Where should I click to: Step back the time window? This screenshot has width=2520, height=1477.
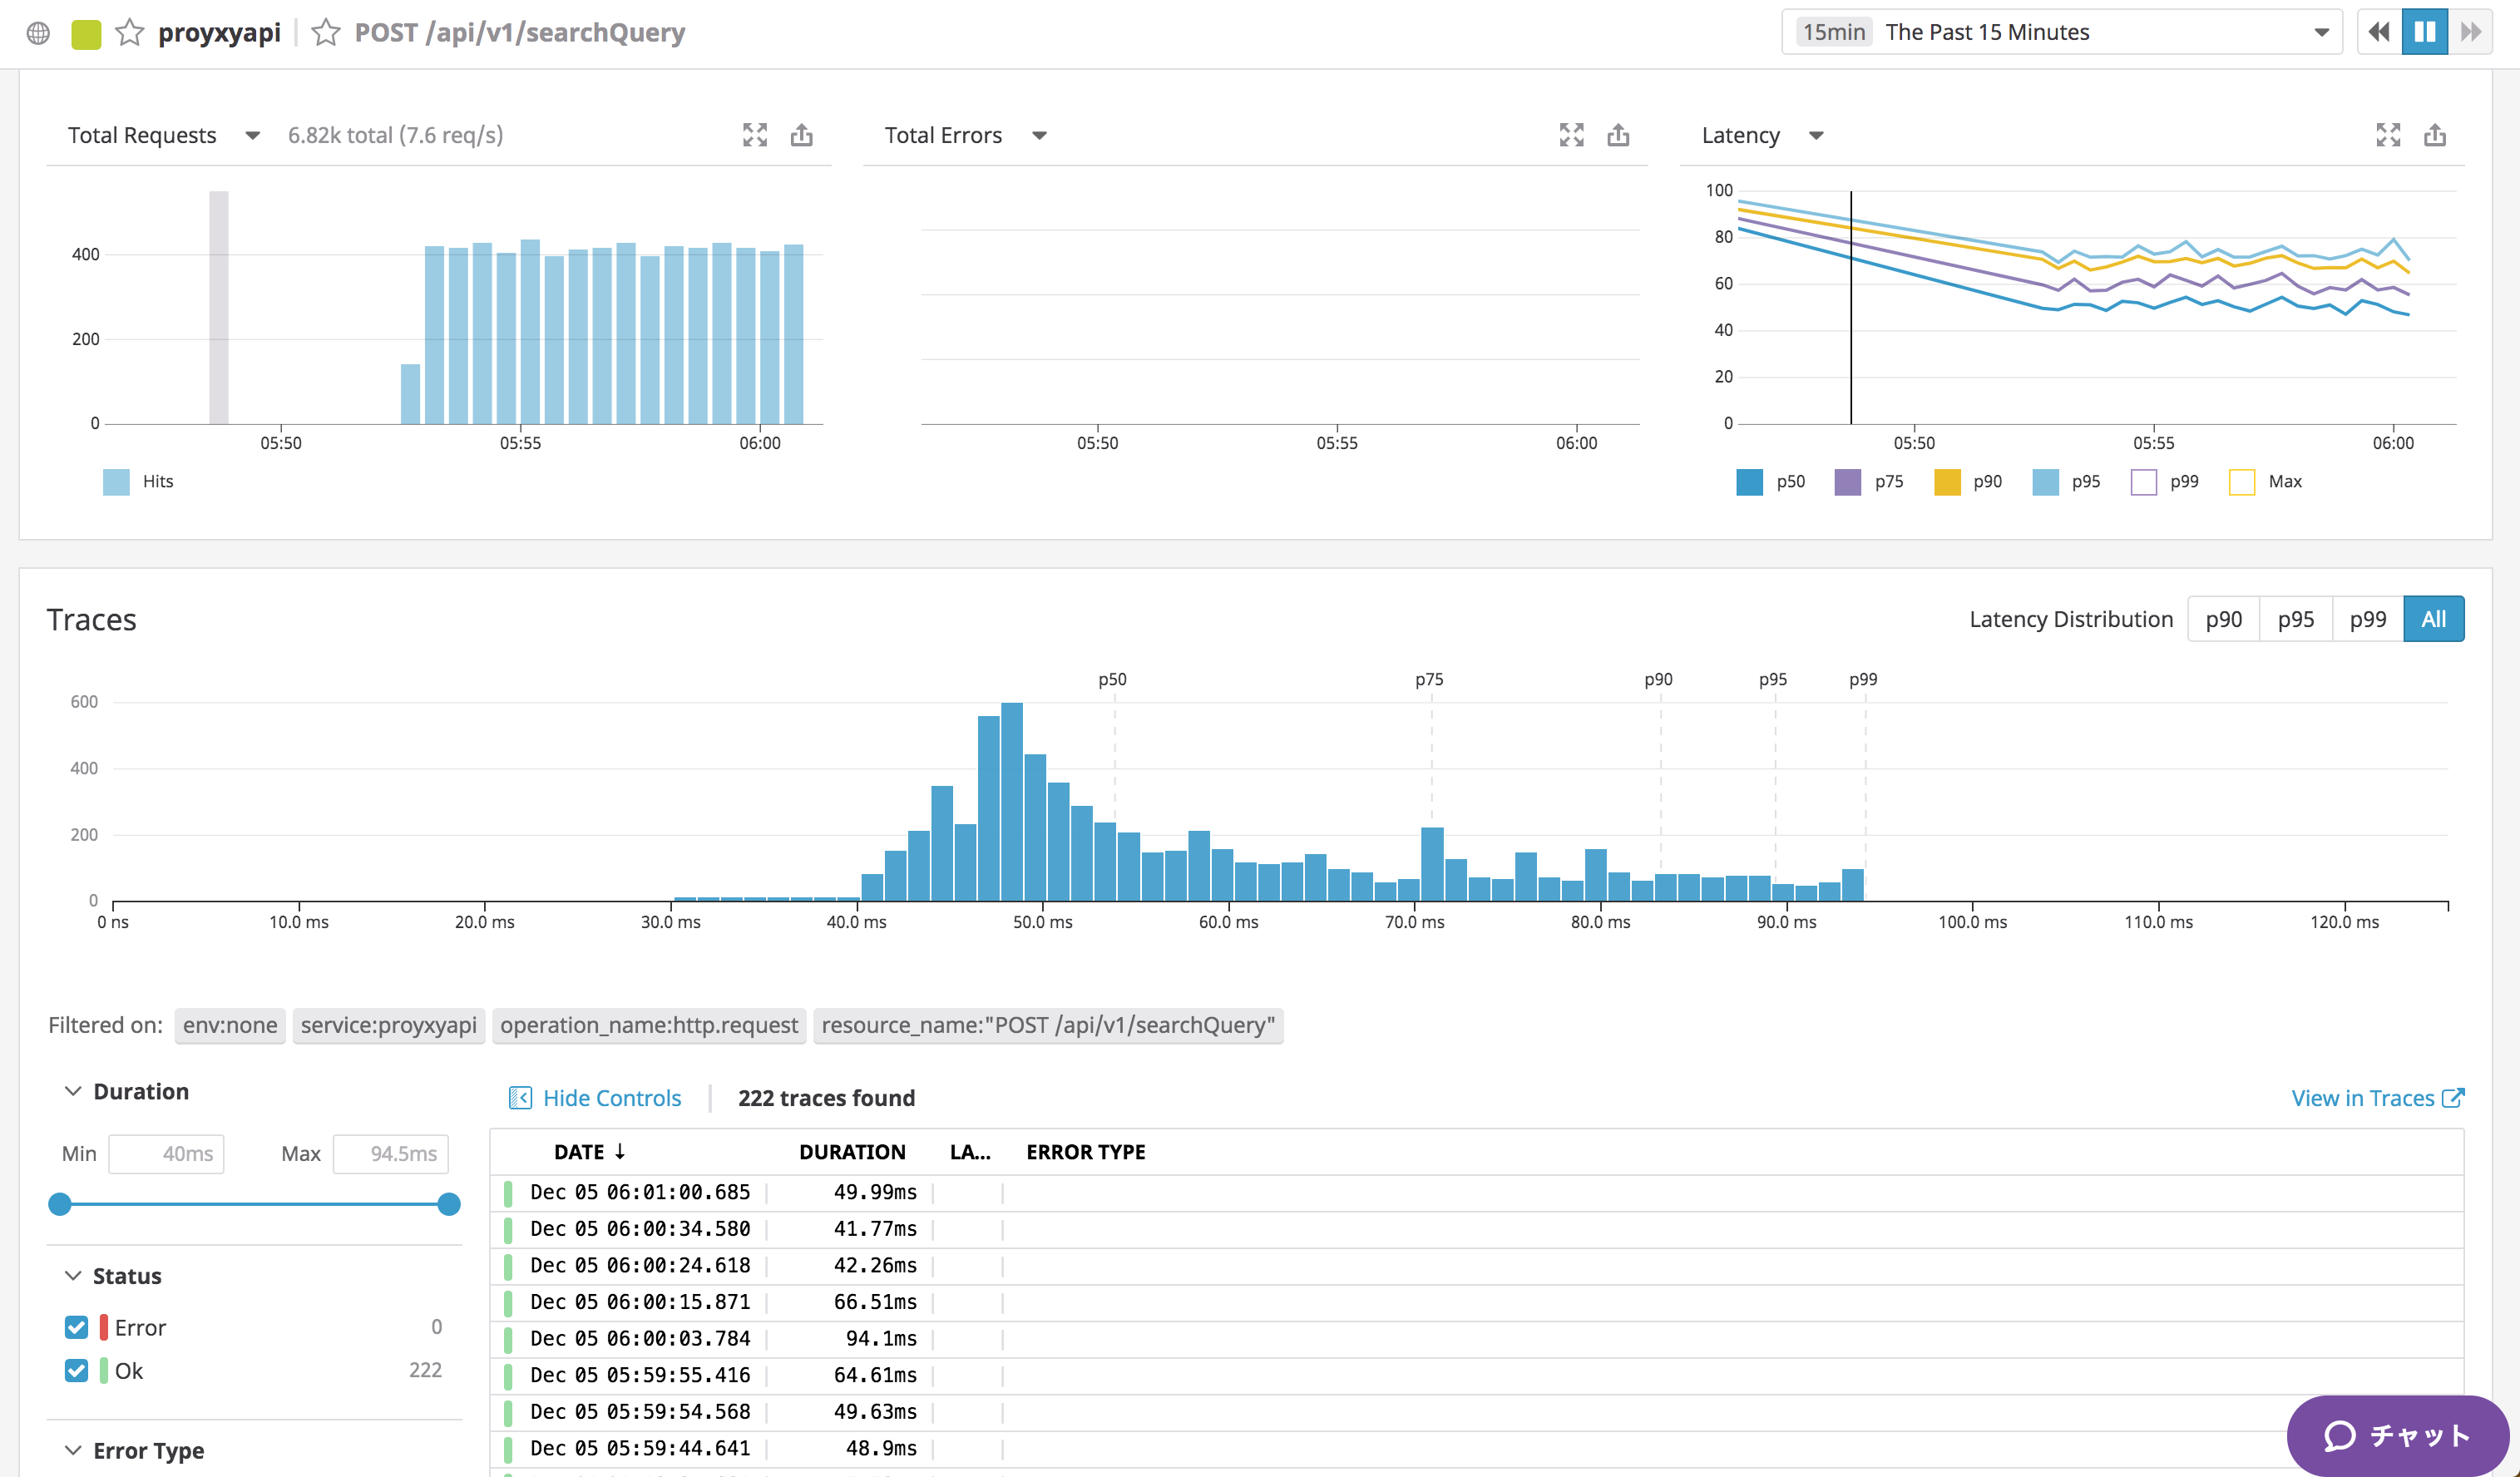point(2379,32)
